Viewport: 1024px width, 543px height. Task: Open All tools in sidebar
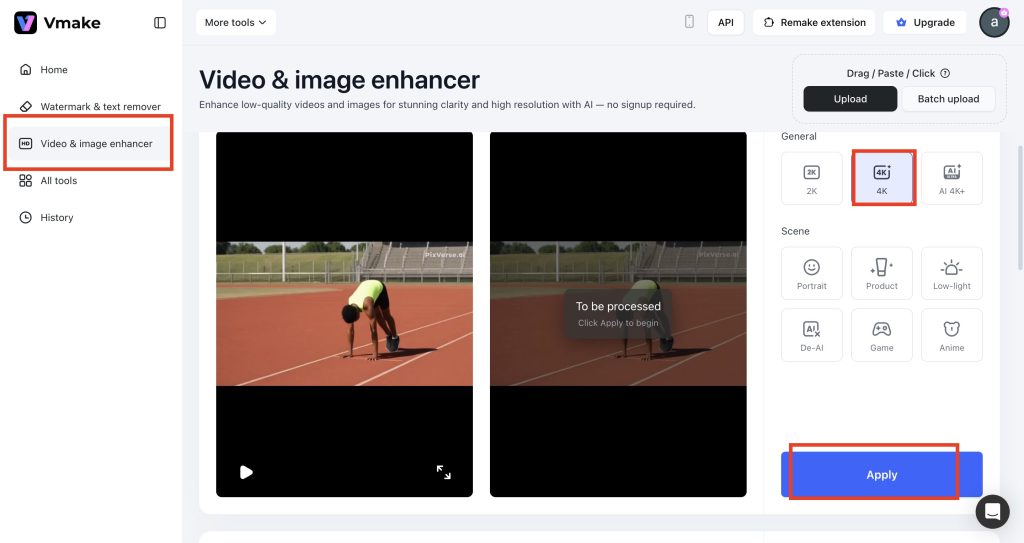[58, 181]
